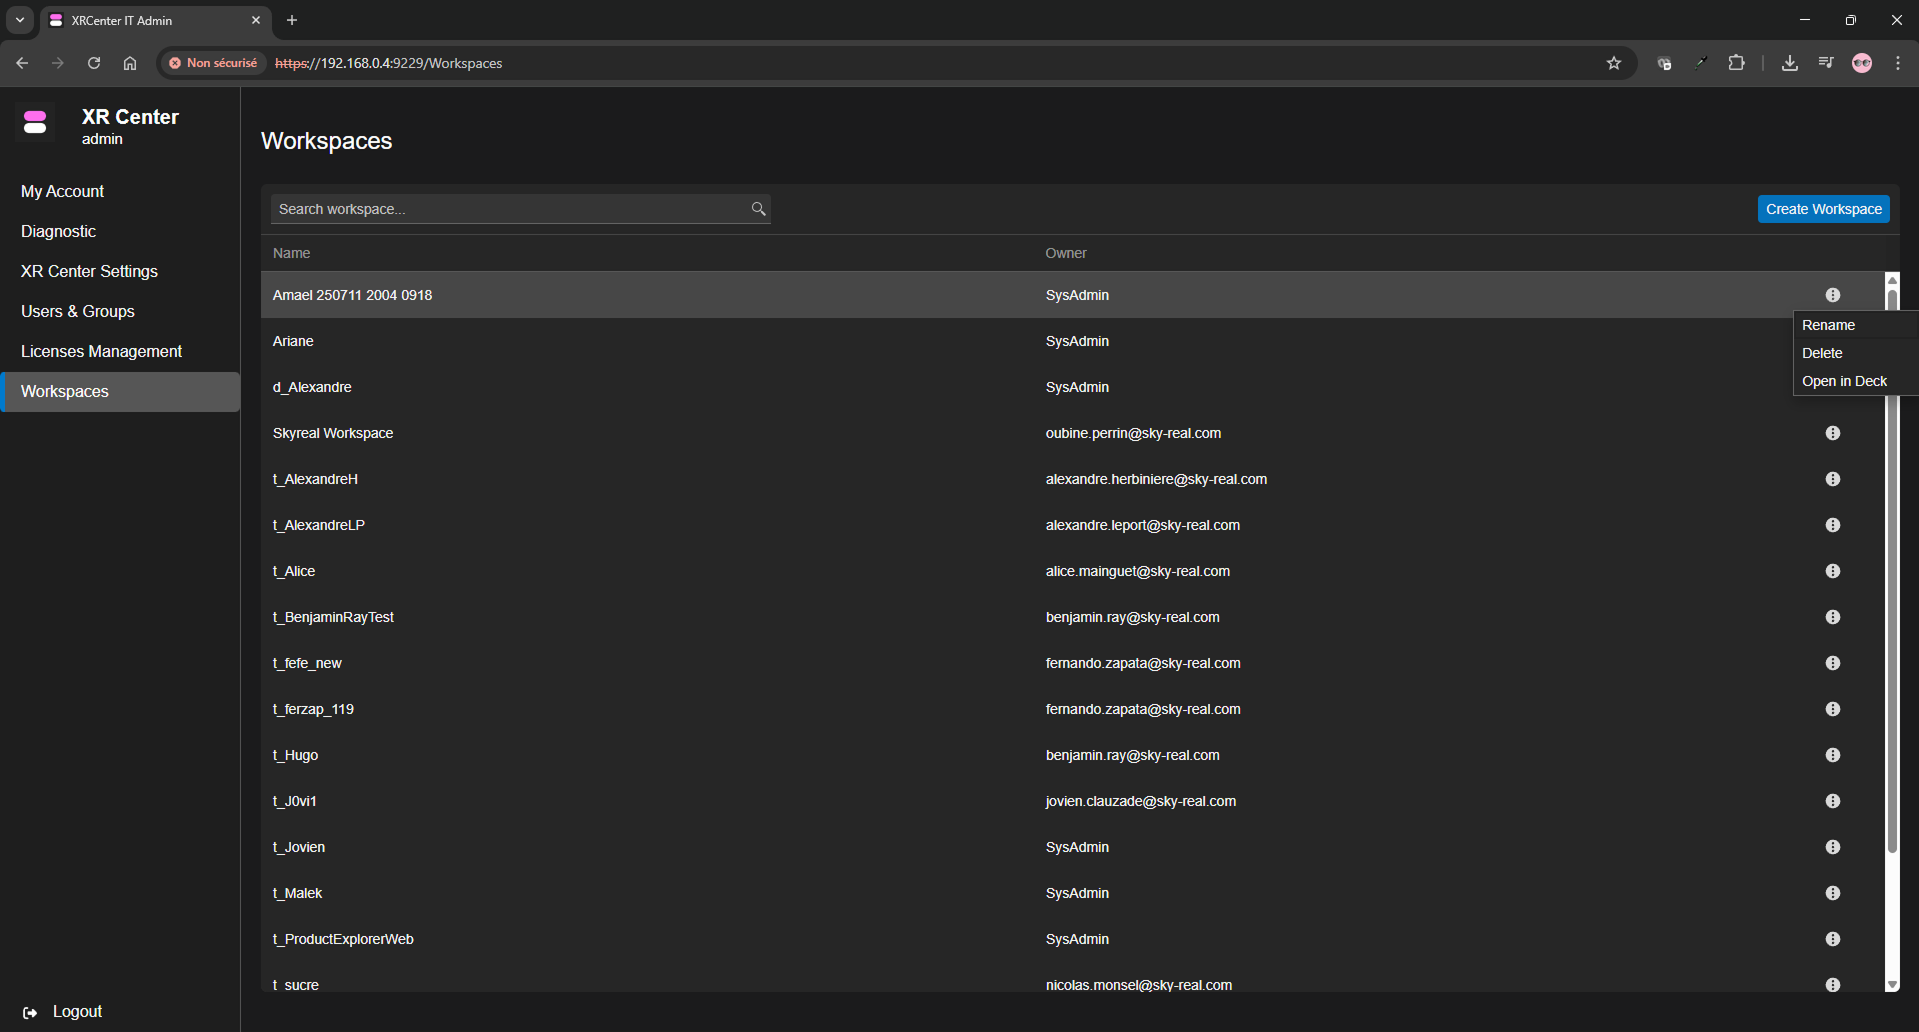This screenshot has height=1032, width=1919.
Task: Click the Create Workspace button
Action: (1823, 209)
